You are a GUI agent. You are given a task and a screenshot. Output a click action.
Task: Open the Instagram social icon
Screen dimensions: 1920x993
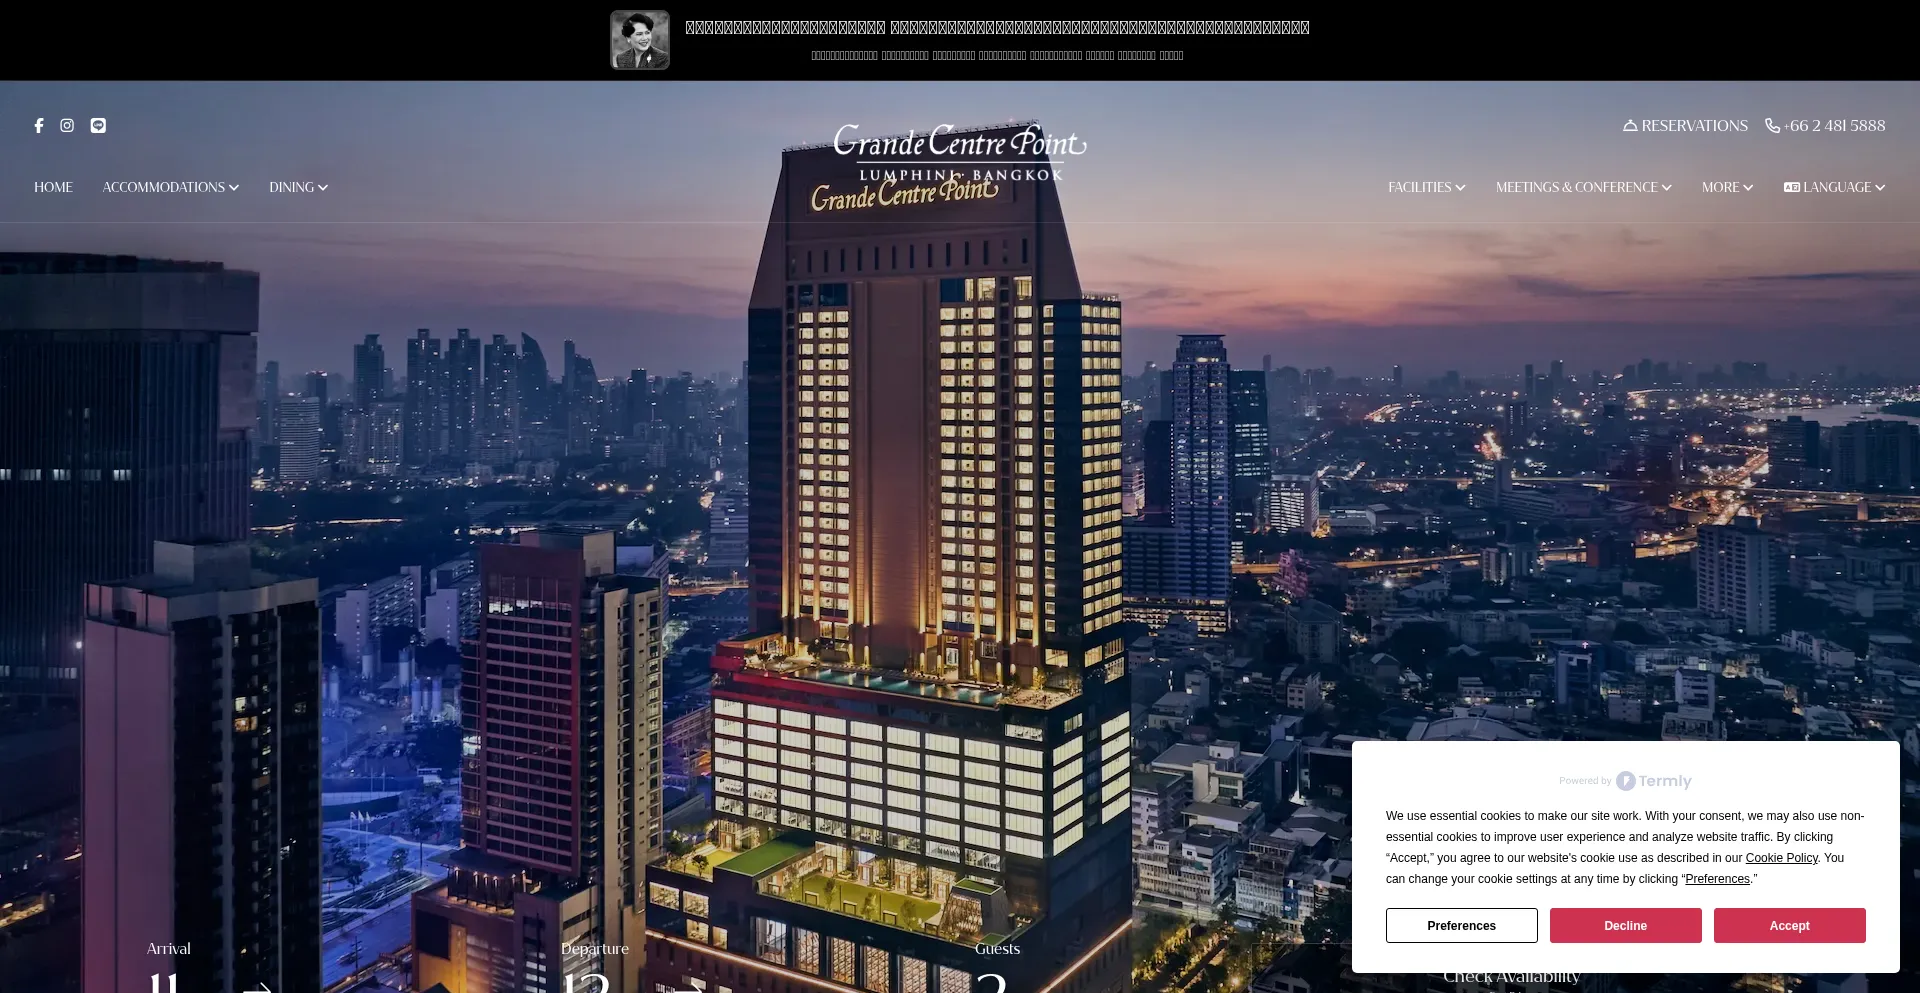click(x=67, y=126)
